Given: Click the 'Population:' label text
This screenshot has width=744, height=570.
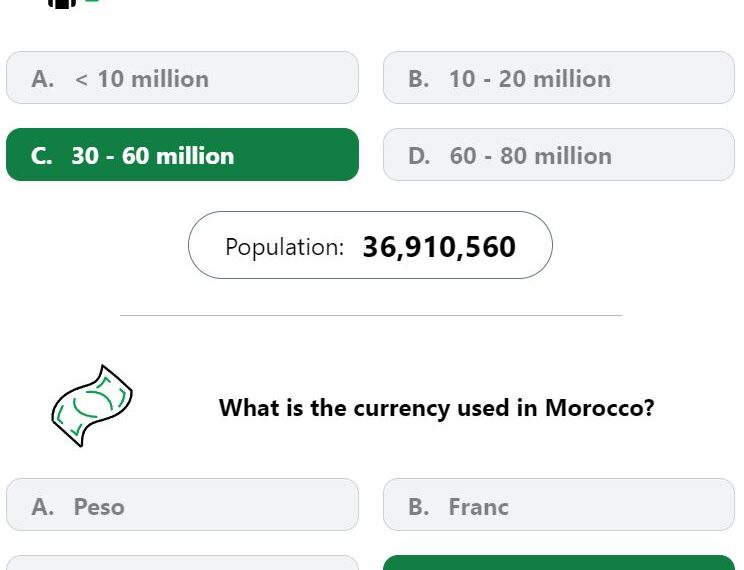Looking at the screenshot, I should tap(285, 247).
